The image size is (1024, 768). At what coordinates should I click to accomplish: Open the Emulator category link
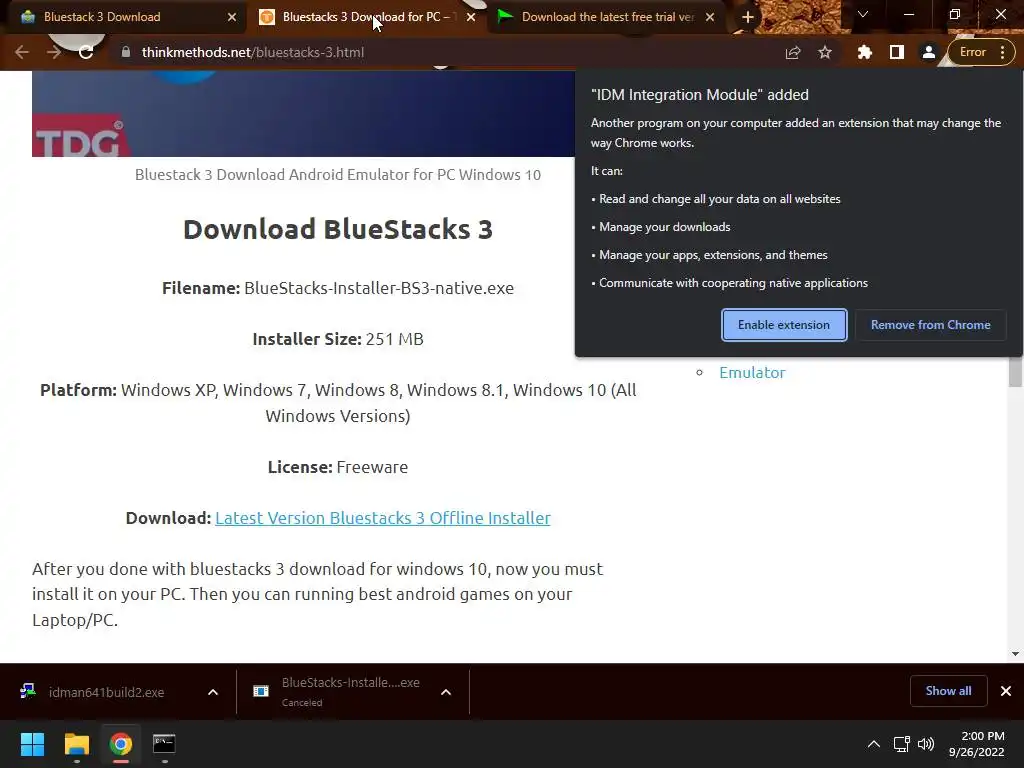coord(752,372)
